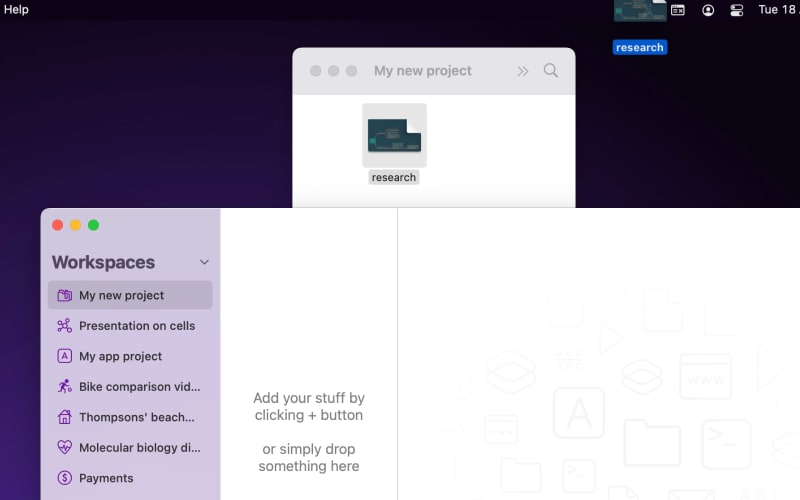Viewport: 800px width, 500px height.
Task: Select the Thompsons' beach workspace
Action: [130, 417]
